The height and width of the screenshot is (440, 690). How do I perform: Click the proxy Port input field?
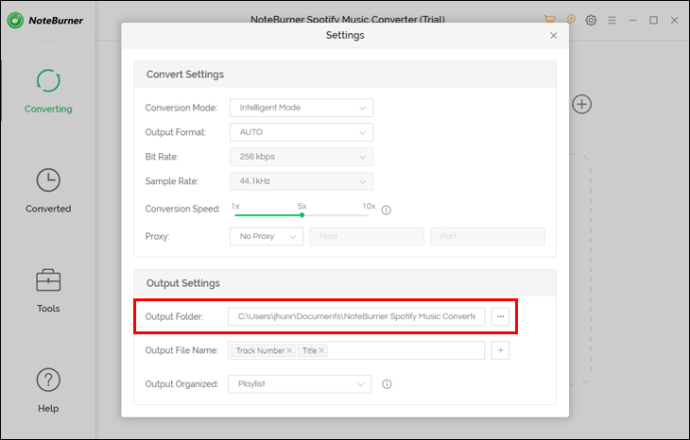coord(488,236)
